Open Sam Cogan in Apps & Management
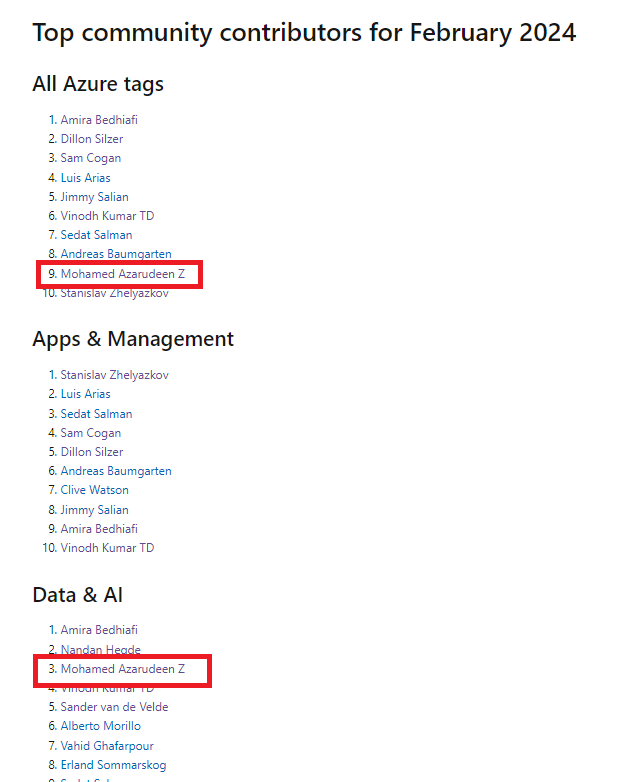This screenshot has width=640, height=782. click(91, 433)
